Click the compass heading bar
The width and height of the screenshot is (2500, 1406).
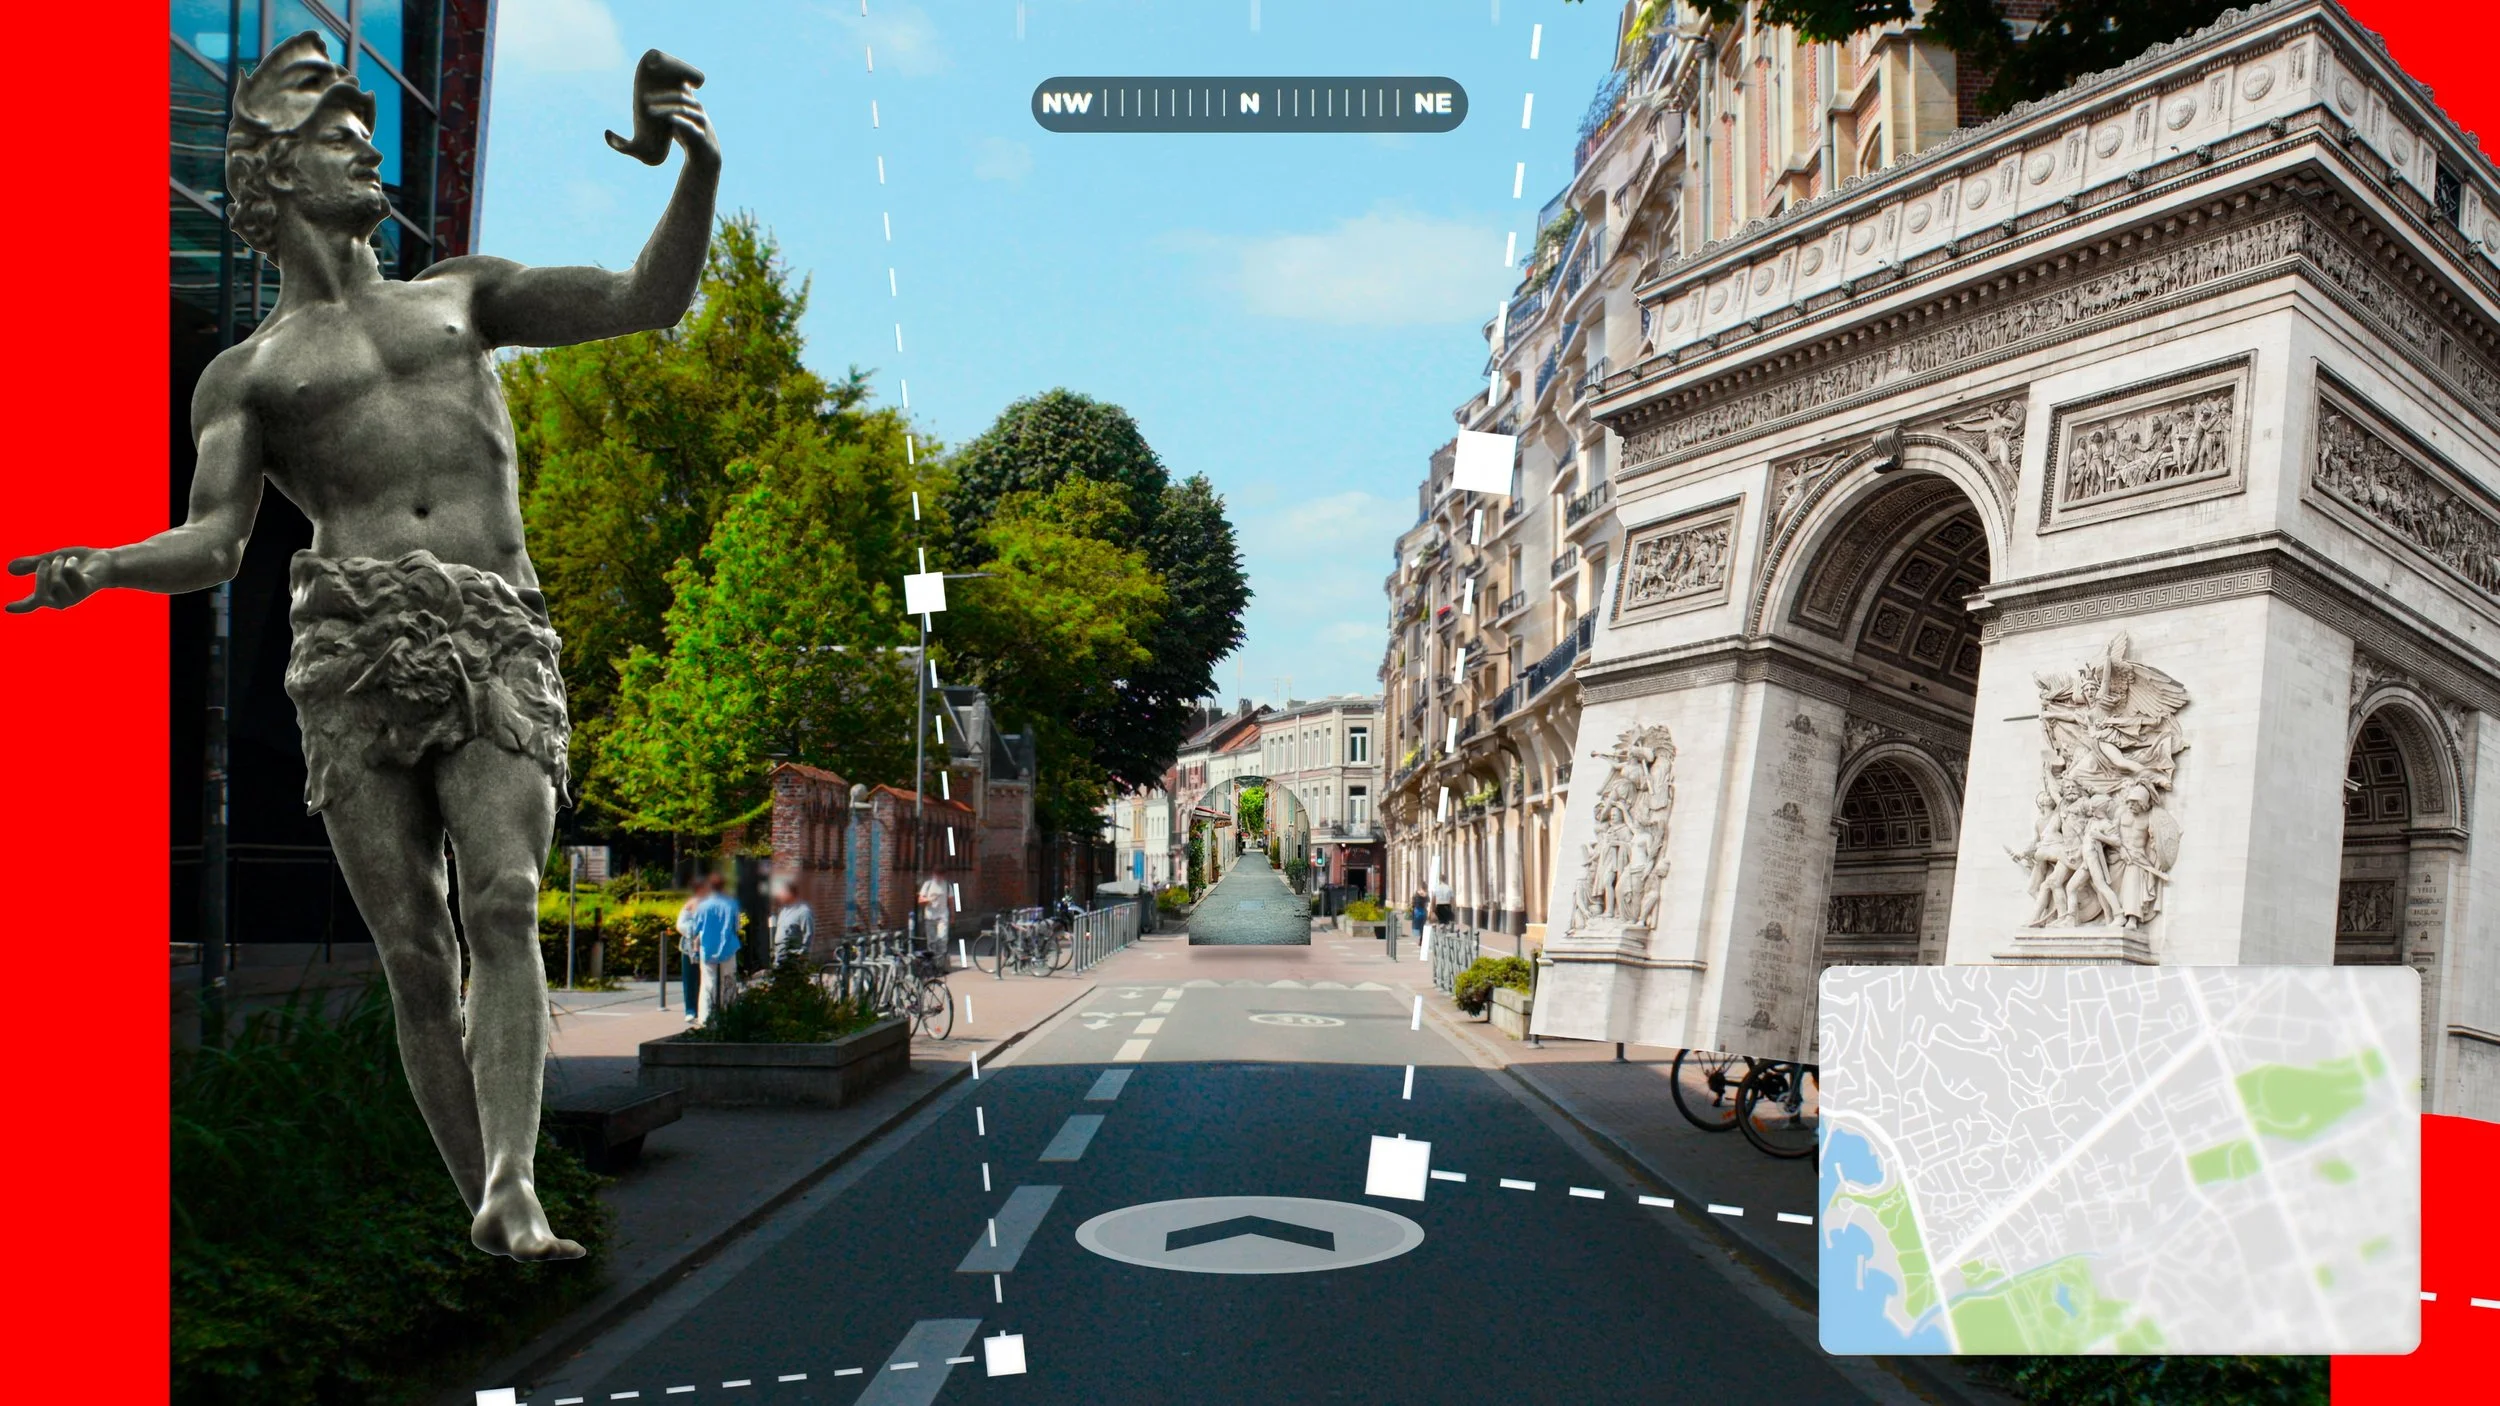point(1249,104)
